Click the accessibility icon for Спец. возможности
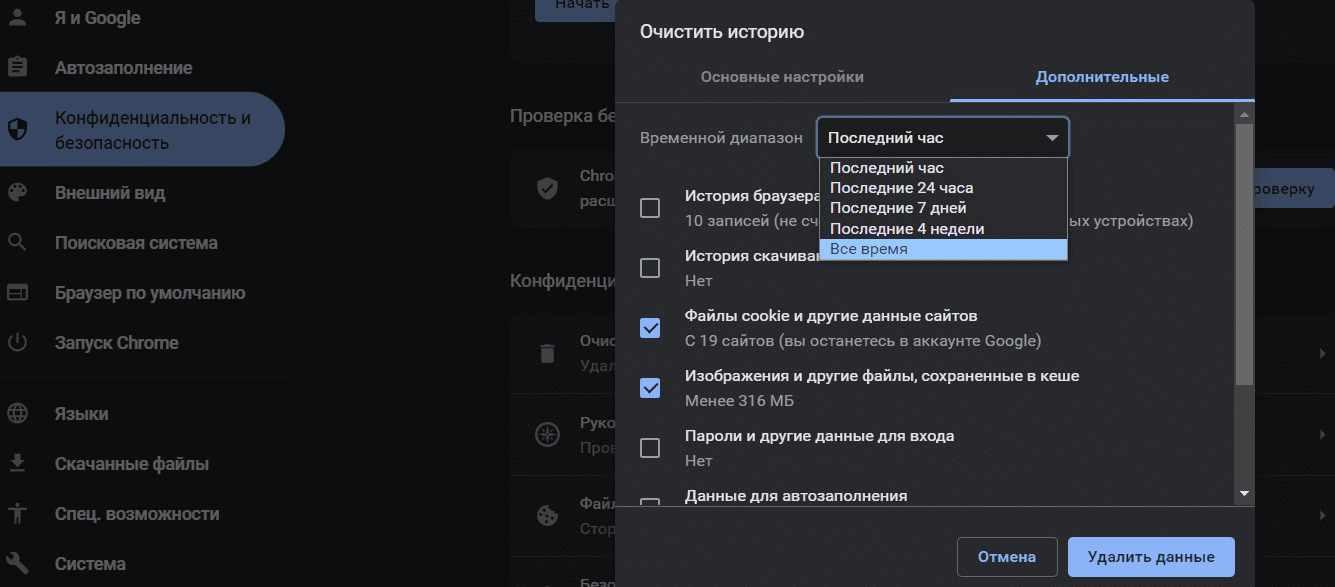This screenshot has height=587, width=1335. pos(17,514)
